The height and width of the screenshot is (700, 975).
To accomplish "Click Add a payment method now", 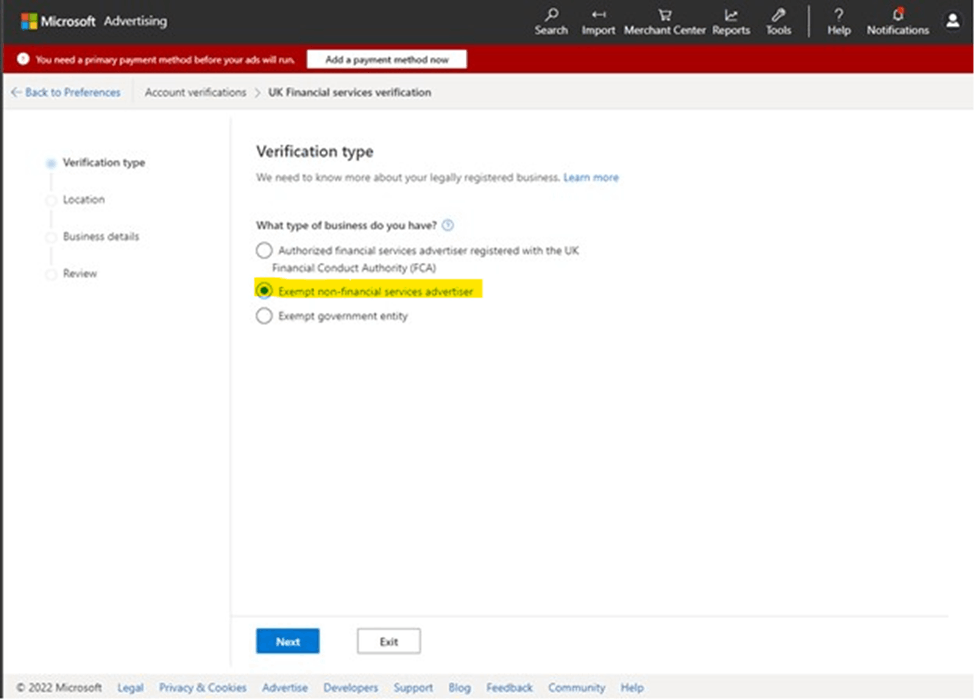I will pos(386,60).
